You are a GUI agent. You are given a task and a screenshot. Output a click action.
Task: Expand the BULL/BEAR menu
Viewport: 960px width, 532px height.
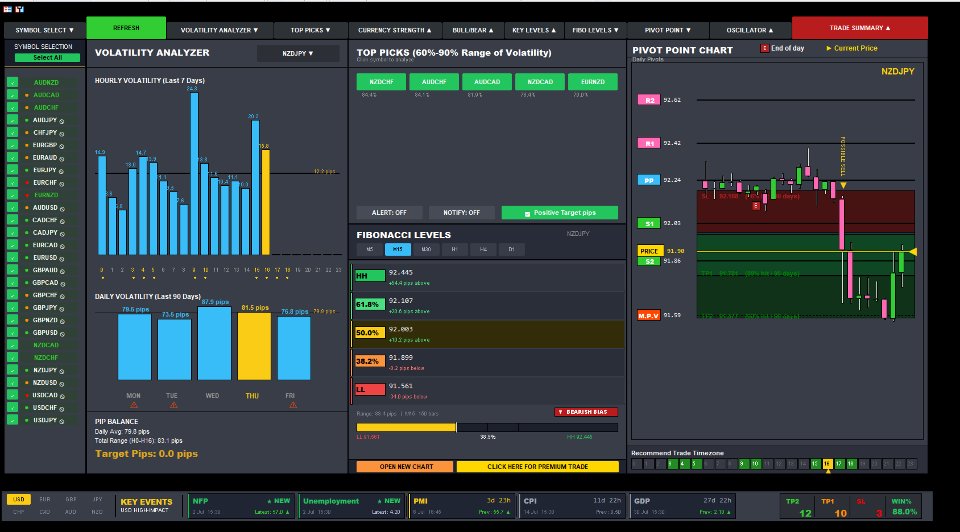point(473,30)
